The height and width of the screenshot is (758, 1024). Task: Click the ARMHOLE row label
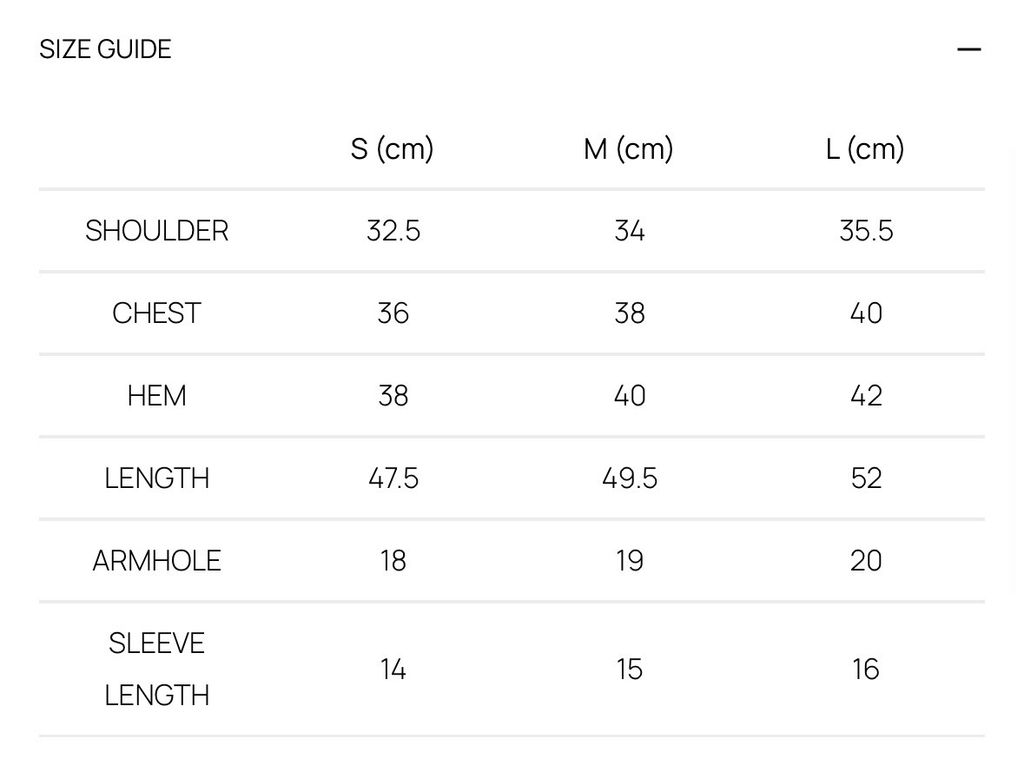157,561
